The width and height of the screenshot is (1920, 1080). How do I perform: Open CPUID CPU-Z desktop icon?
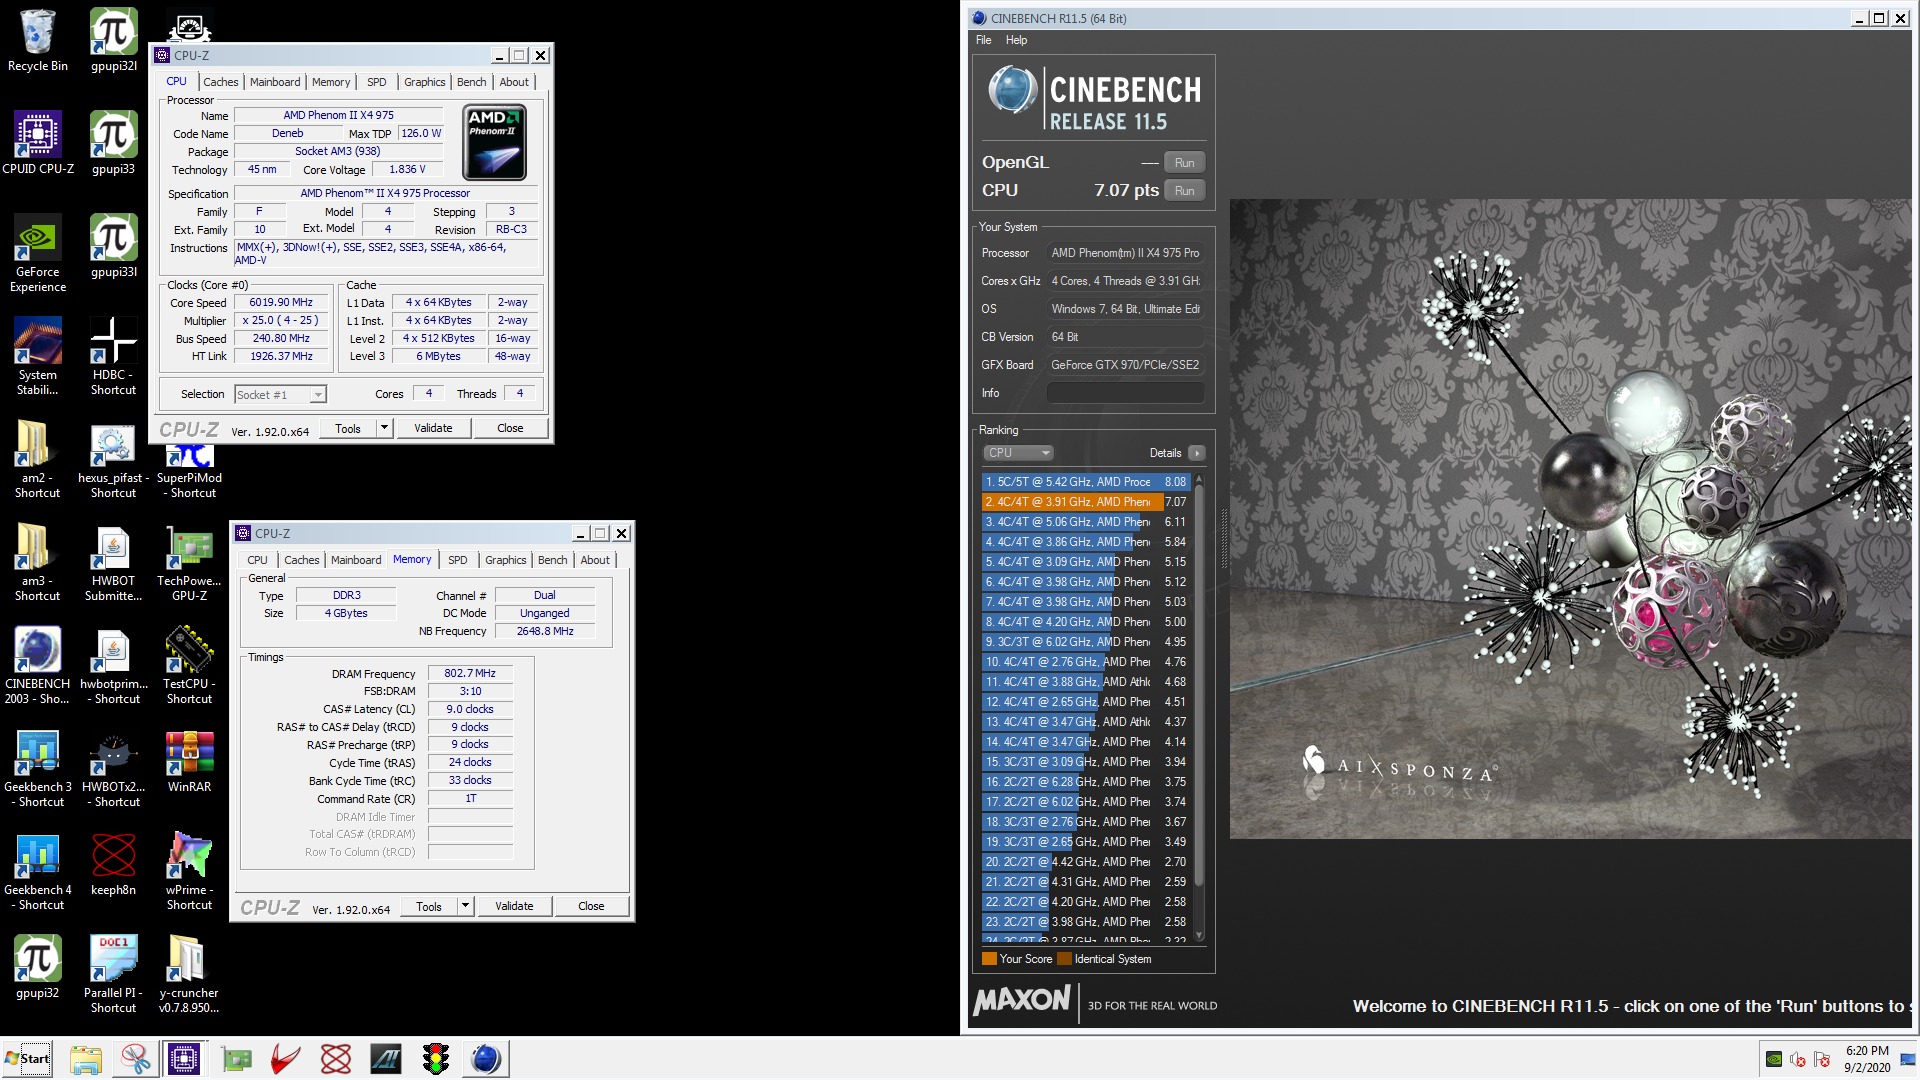coord(38,143)
